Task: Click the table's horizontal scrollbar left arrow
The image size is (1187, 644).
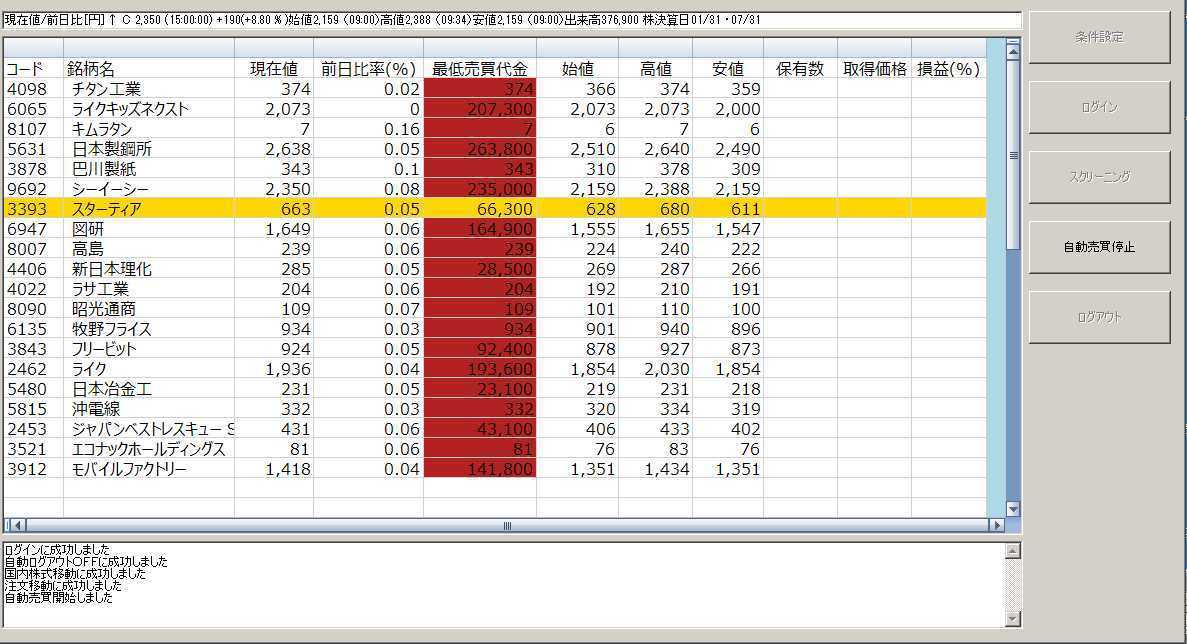Action: pos(18,525)
